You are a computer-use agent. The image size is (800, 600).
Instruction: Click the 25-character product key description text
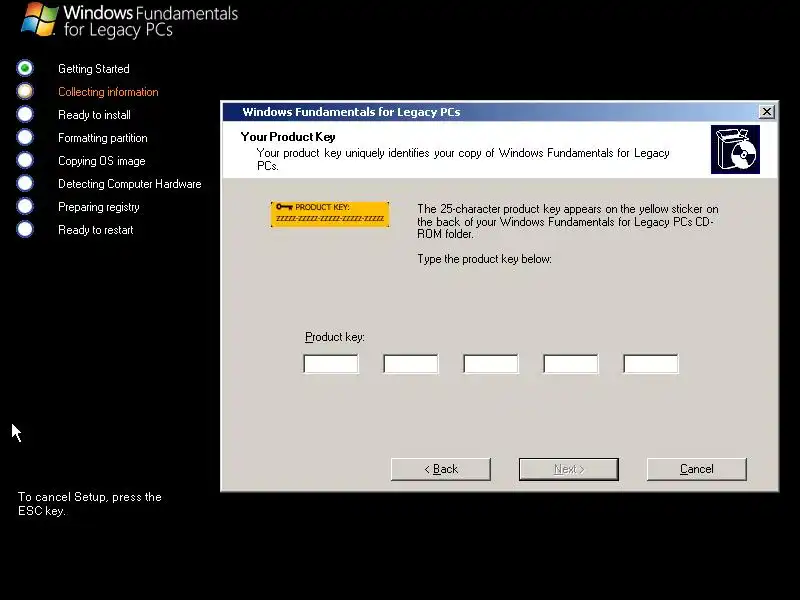(x=568, y=221)
